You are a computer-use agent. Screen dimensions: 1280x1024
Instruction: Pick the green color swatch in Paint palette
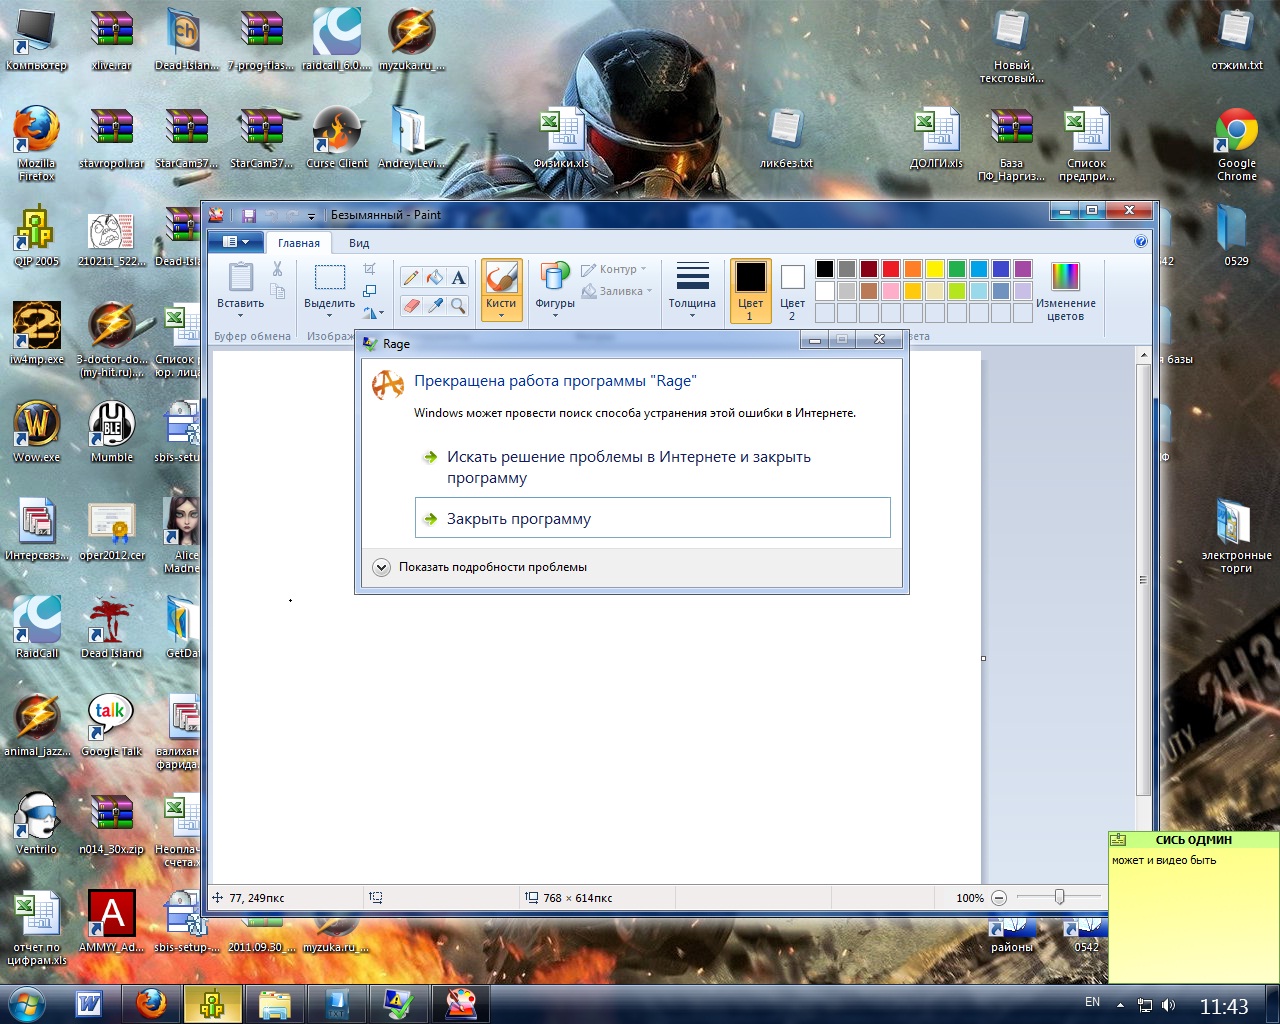pos(957,268)
